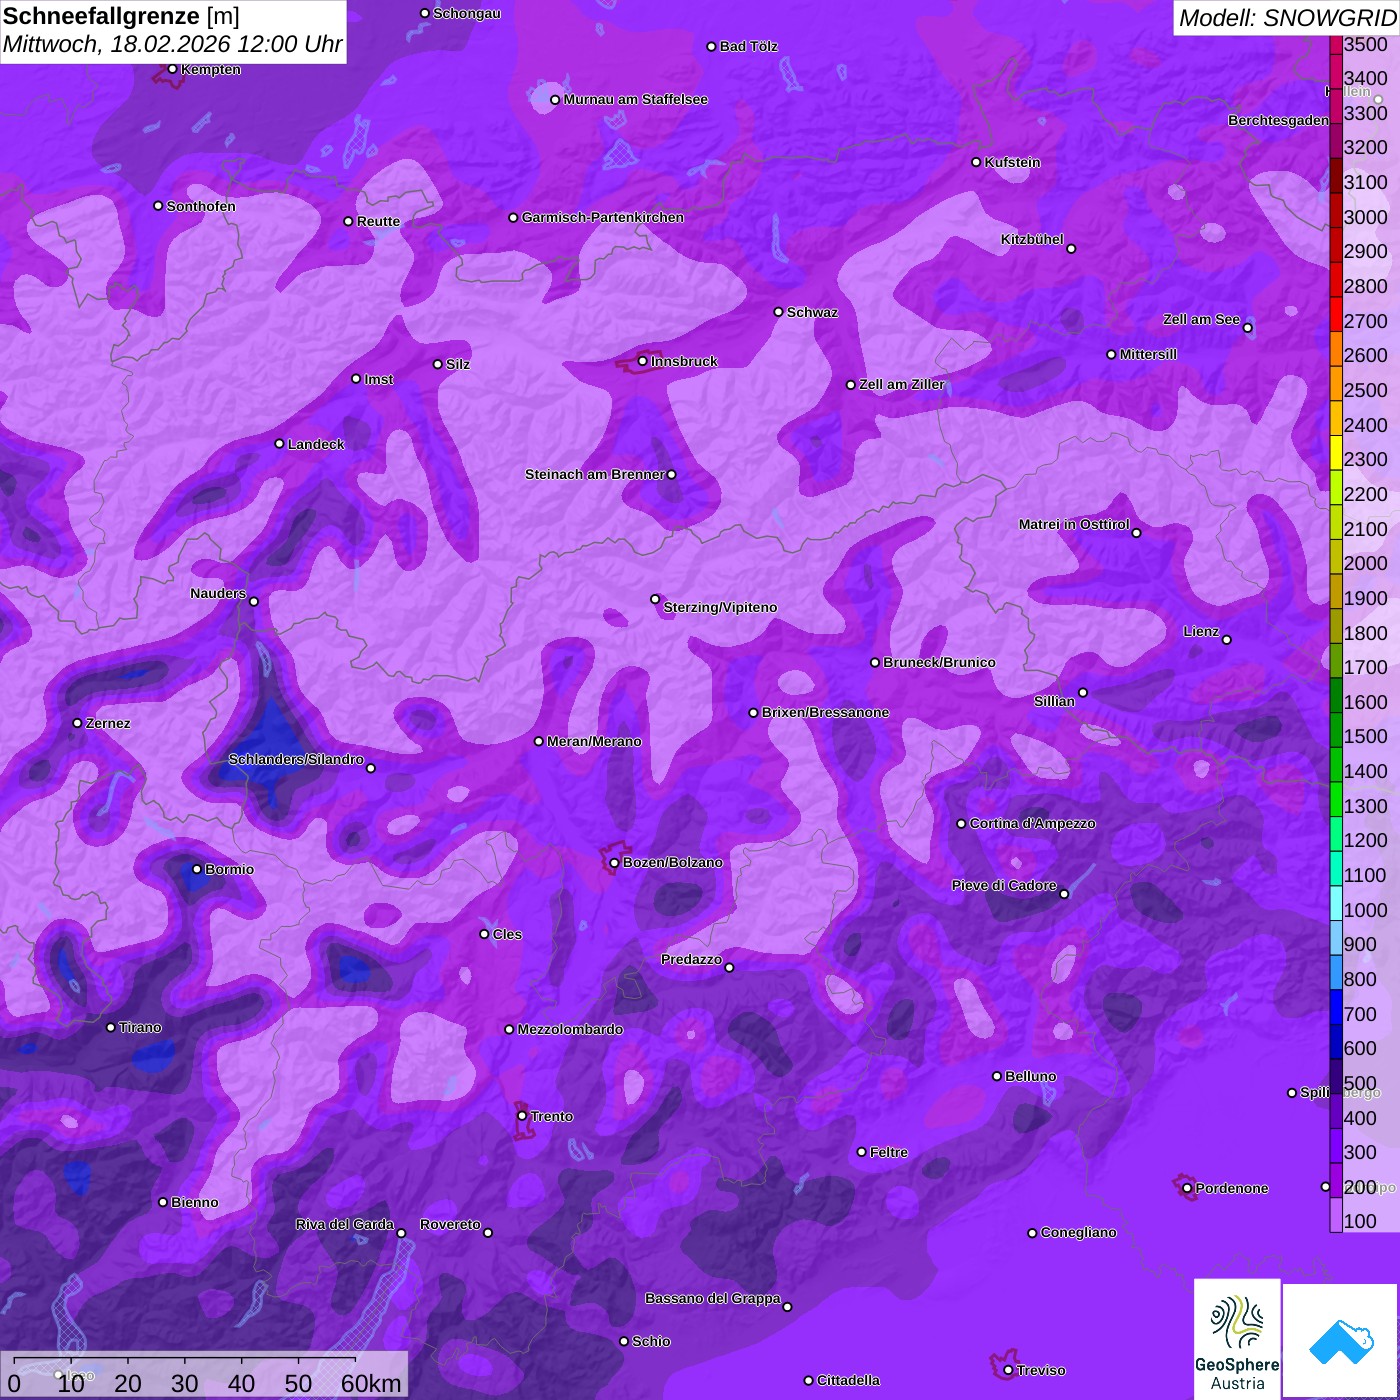
Task: Select the Innsbruck city marker dot
Action: point(643,361)
